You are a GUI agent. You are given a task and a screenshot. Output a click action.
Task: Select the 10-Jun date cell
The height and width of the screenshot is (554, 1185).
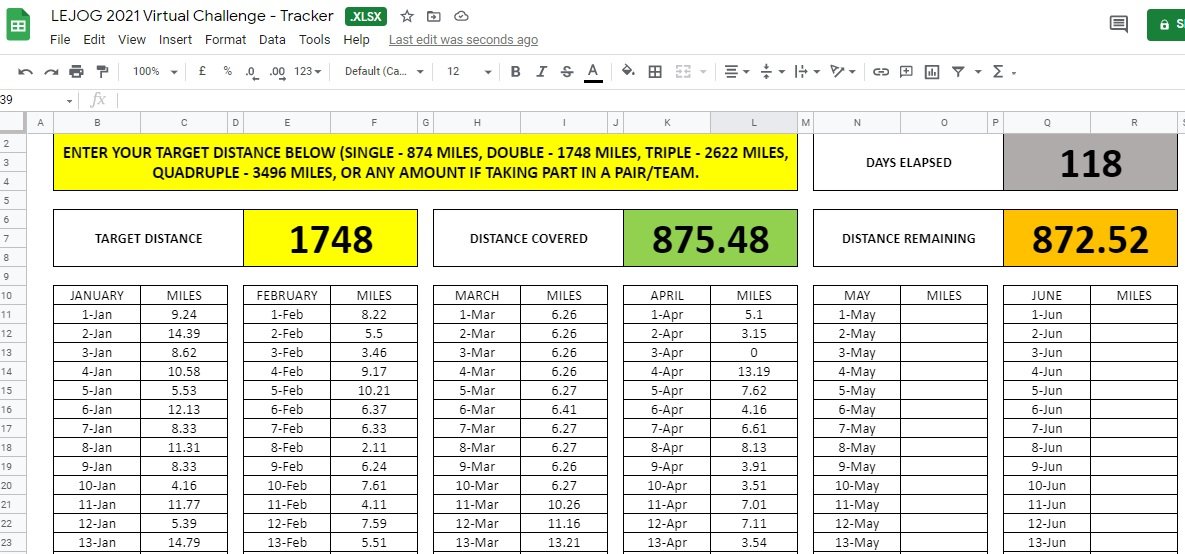click(1047, 485)
